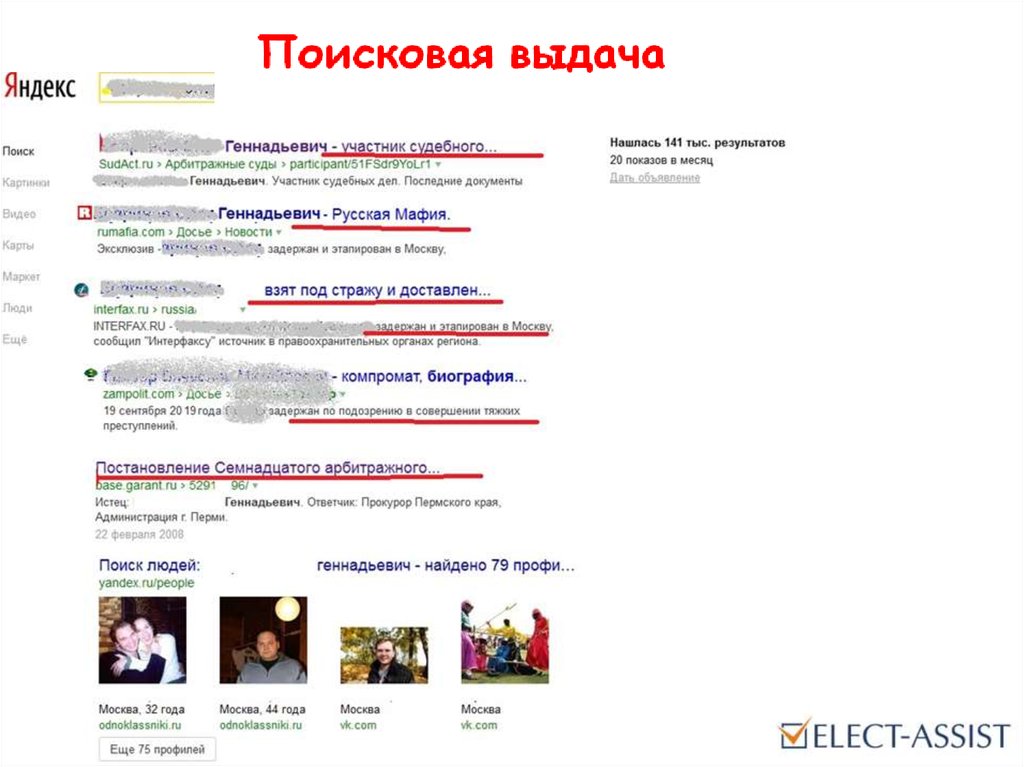Expand the Ещё sidebar menu

pyautogui.click(x=14, y=340)
